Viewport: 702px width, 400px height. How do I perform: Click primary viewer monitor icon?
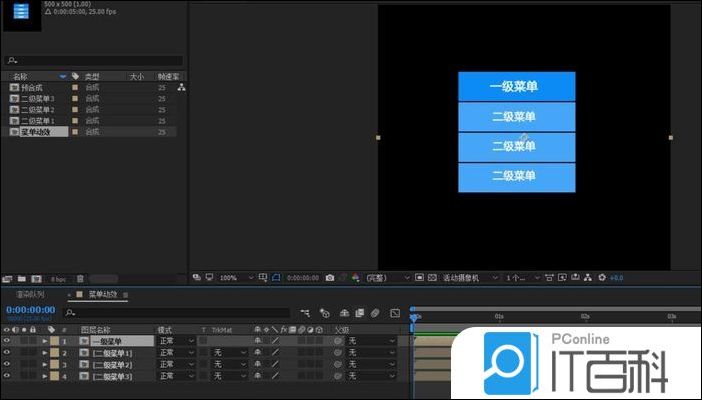pyautogui.click(x=210, y=277)
